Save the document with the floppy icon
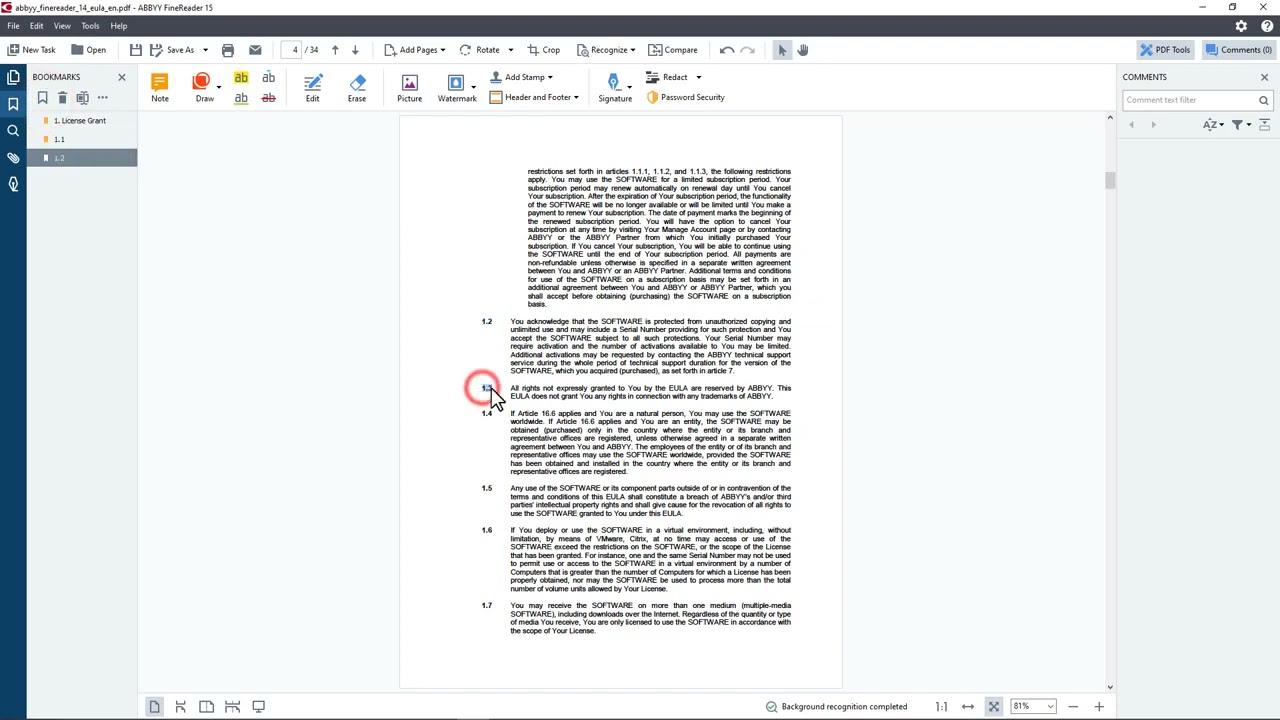The image size is (1280, 720). 135,50
